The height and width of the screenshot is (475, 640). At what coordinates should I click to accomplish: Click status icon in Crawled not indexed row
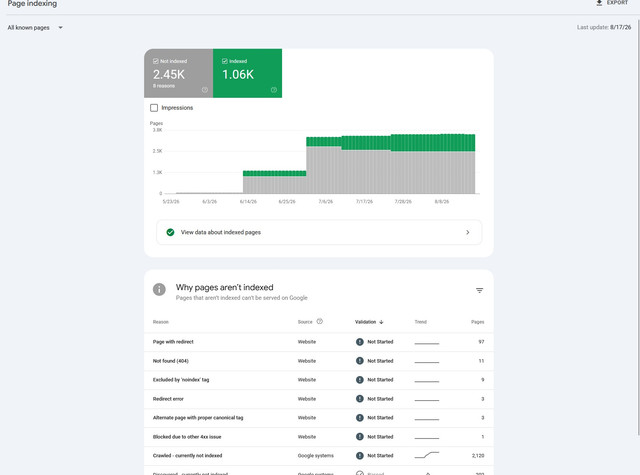click(360, 456)
